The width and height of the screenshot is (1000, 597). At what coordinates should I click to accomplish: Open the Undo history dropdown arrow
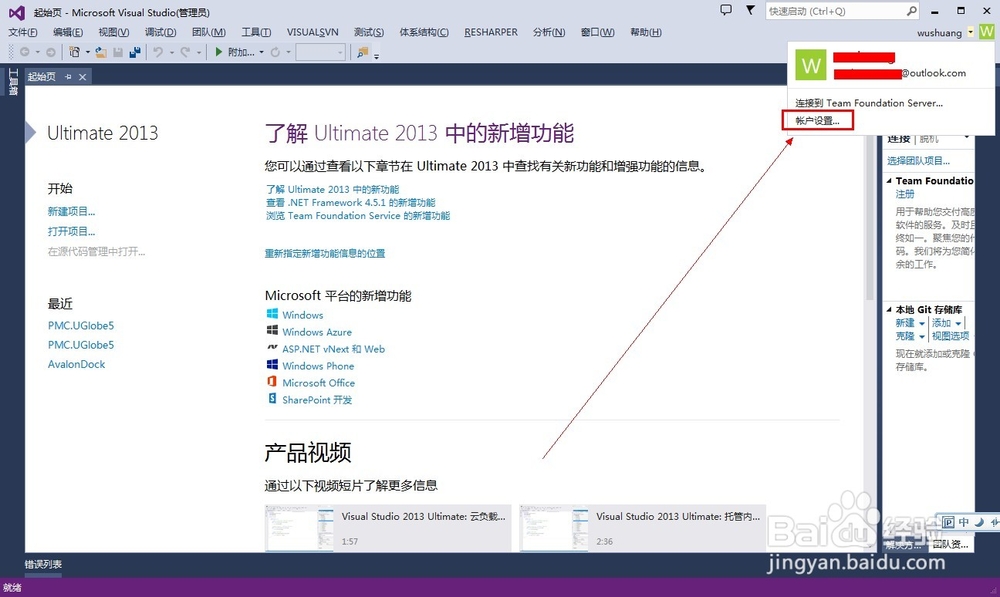[x=172, y=52]
